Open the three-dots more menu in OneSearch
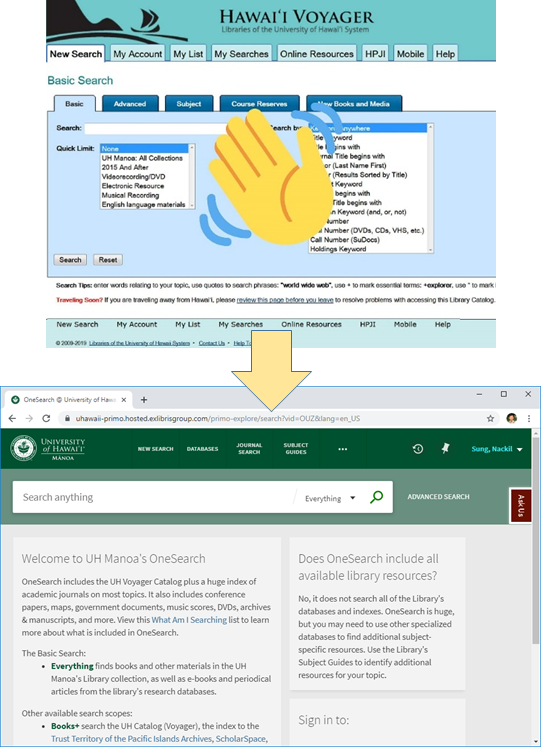Screen dimensions: 544x747 (x=343, y=449)
